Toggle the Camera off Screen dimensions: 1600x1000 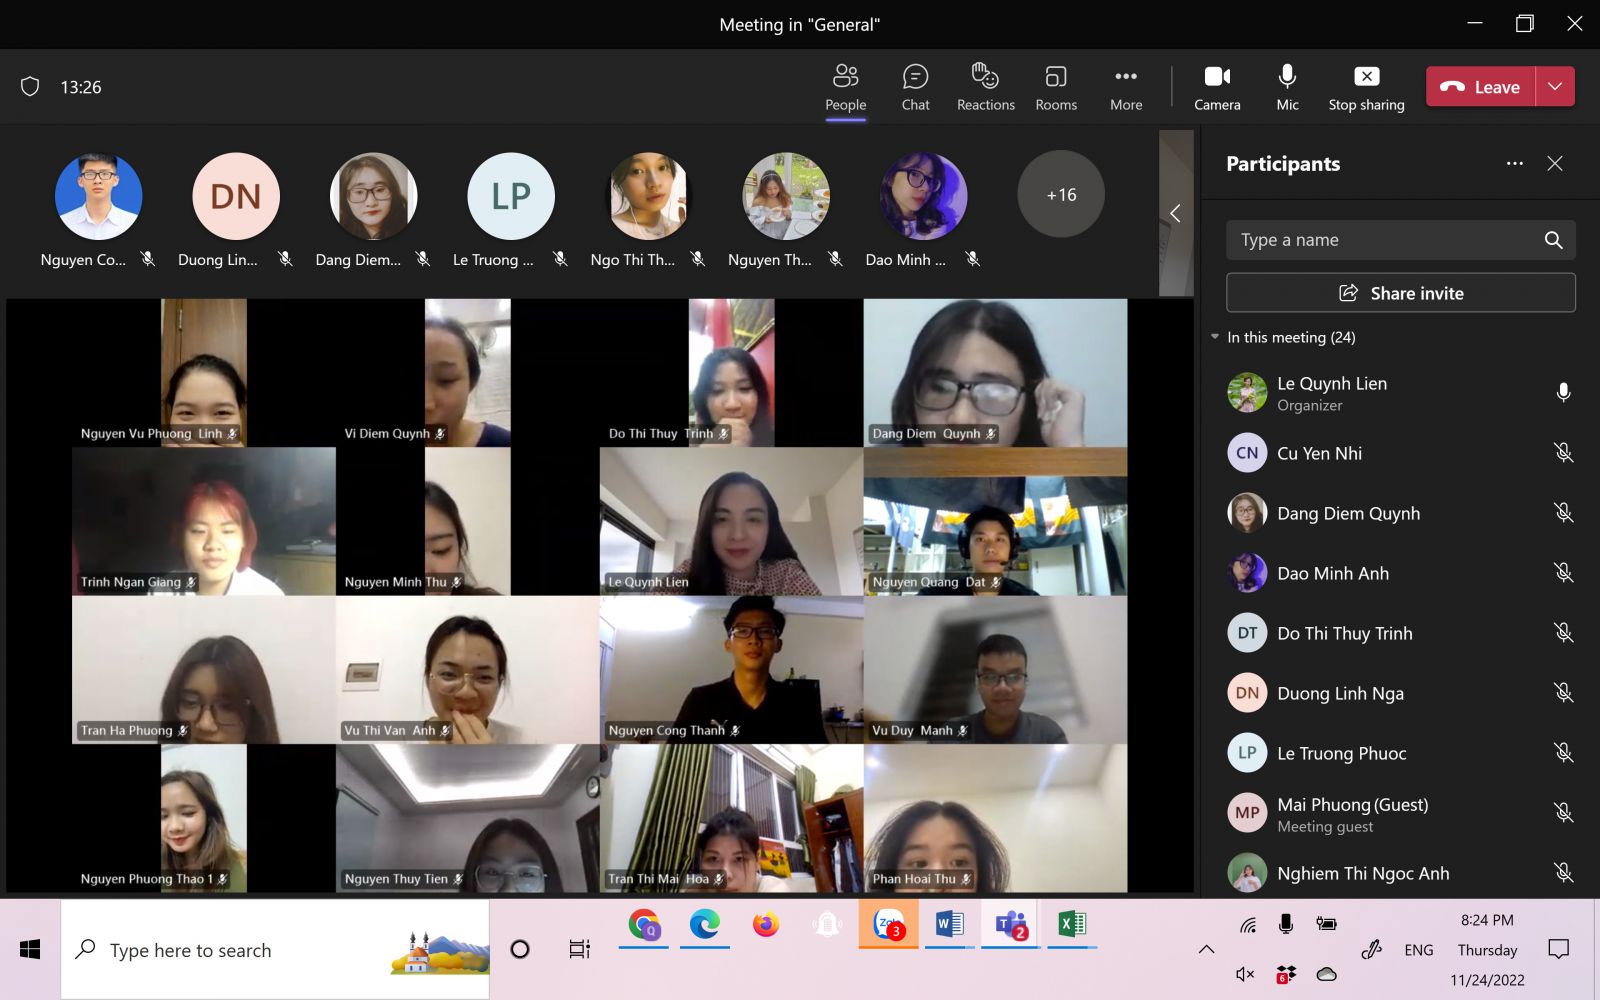[x=1217, y=87]
